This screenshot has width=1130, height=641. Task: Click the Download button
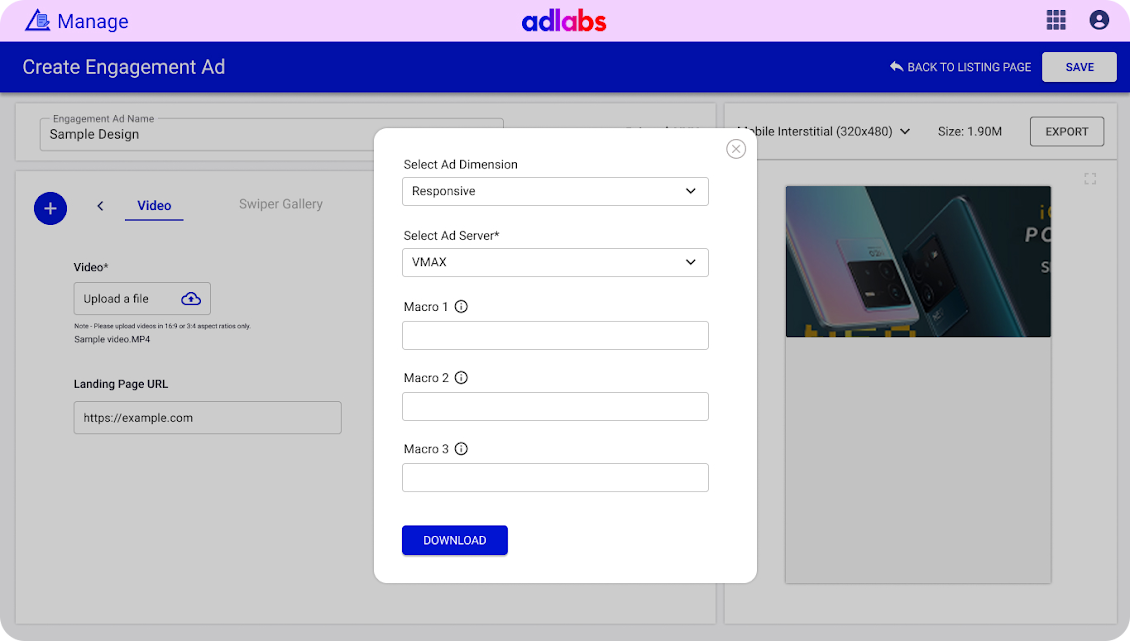(455, 540)
